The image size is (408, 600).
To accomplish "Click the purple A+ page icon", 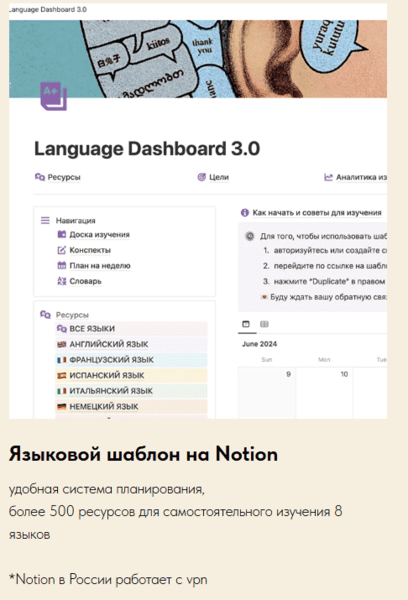I will pos(54,96).
